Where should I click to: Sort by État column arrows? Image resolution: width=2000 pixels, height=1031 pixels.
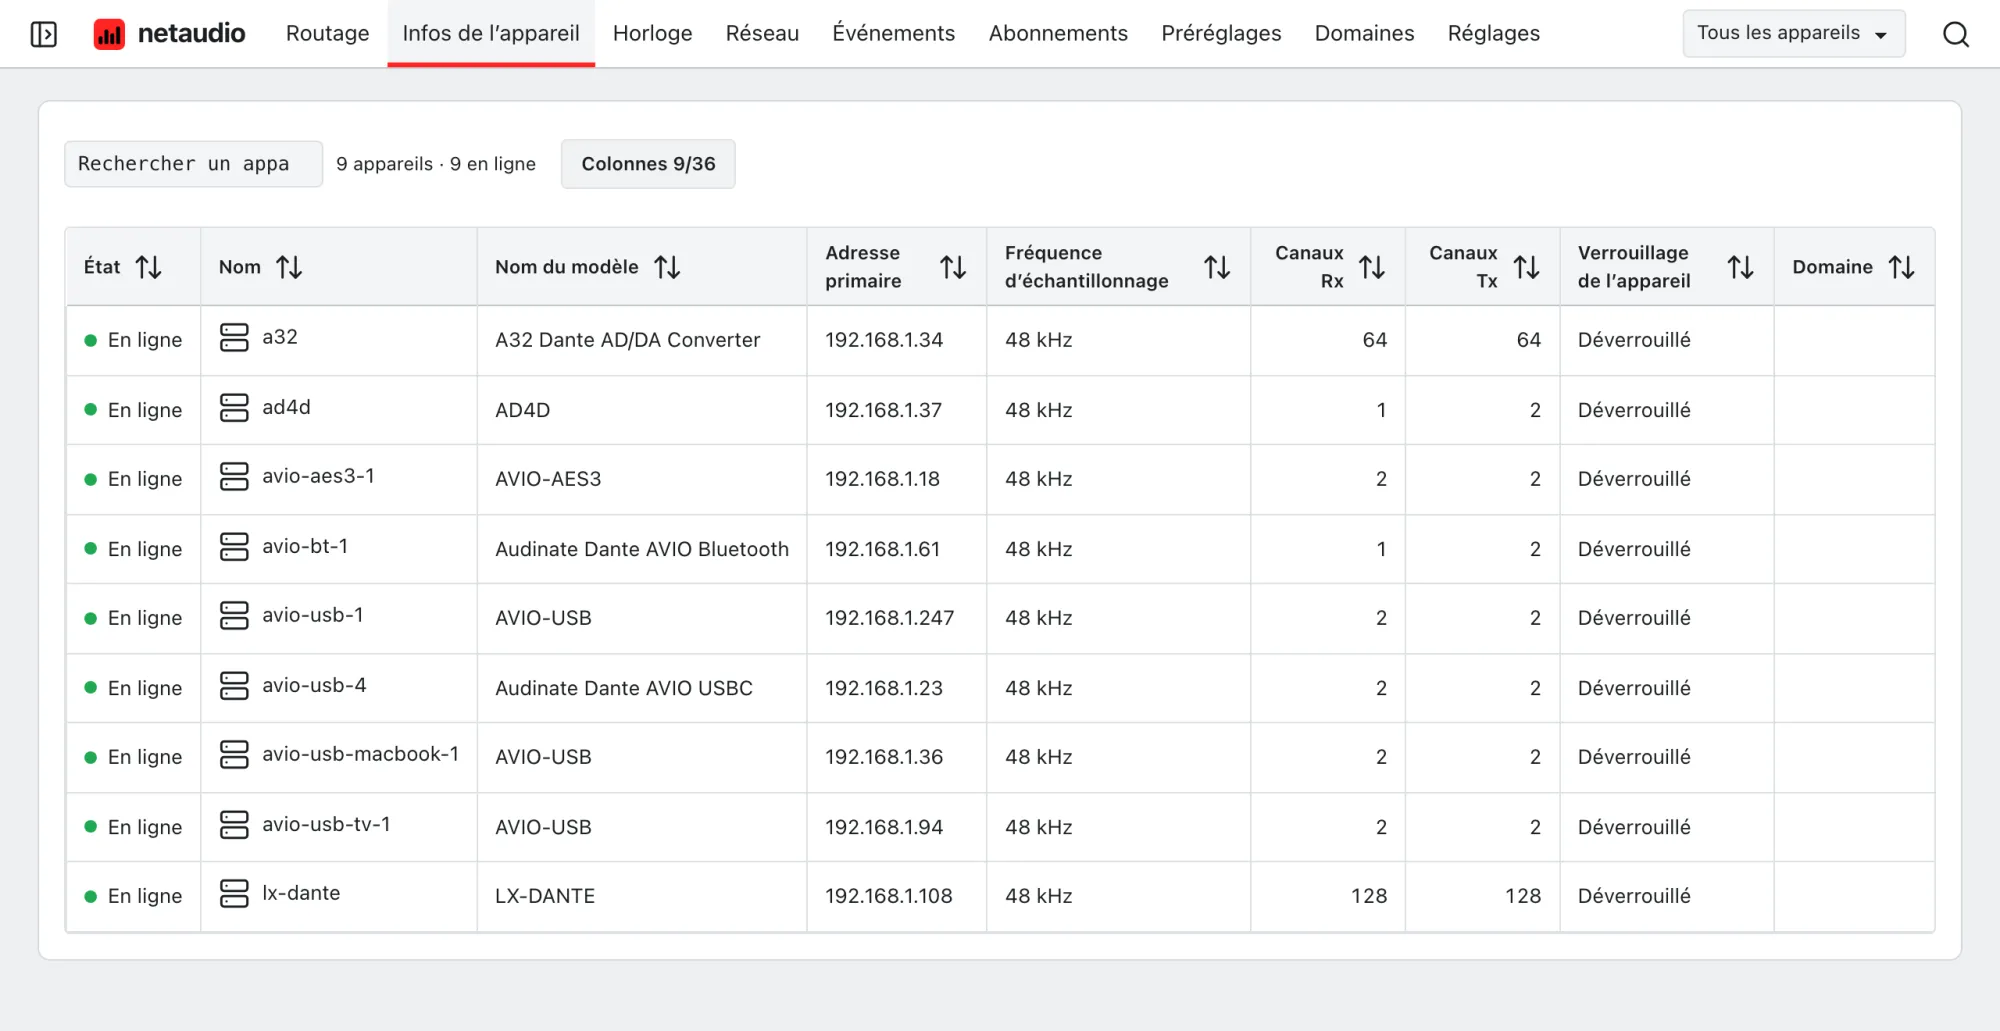pos(149,267)
